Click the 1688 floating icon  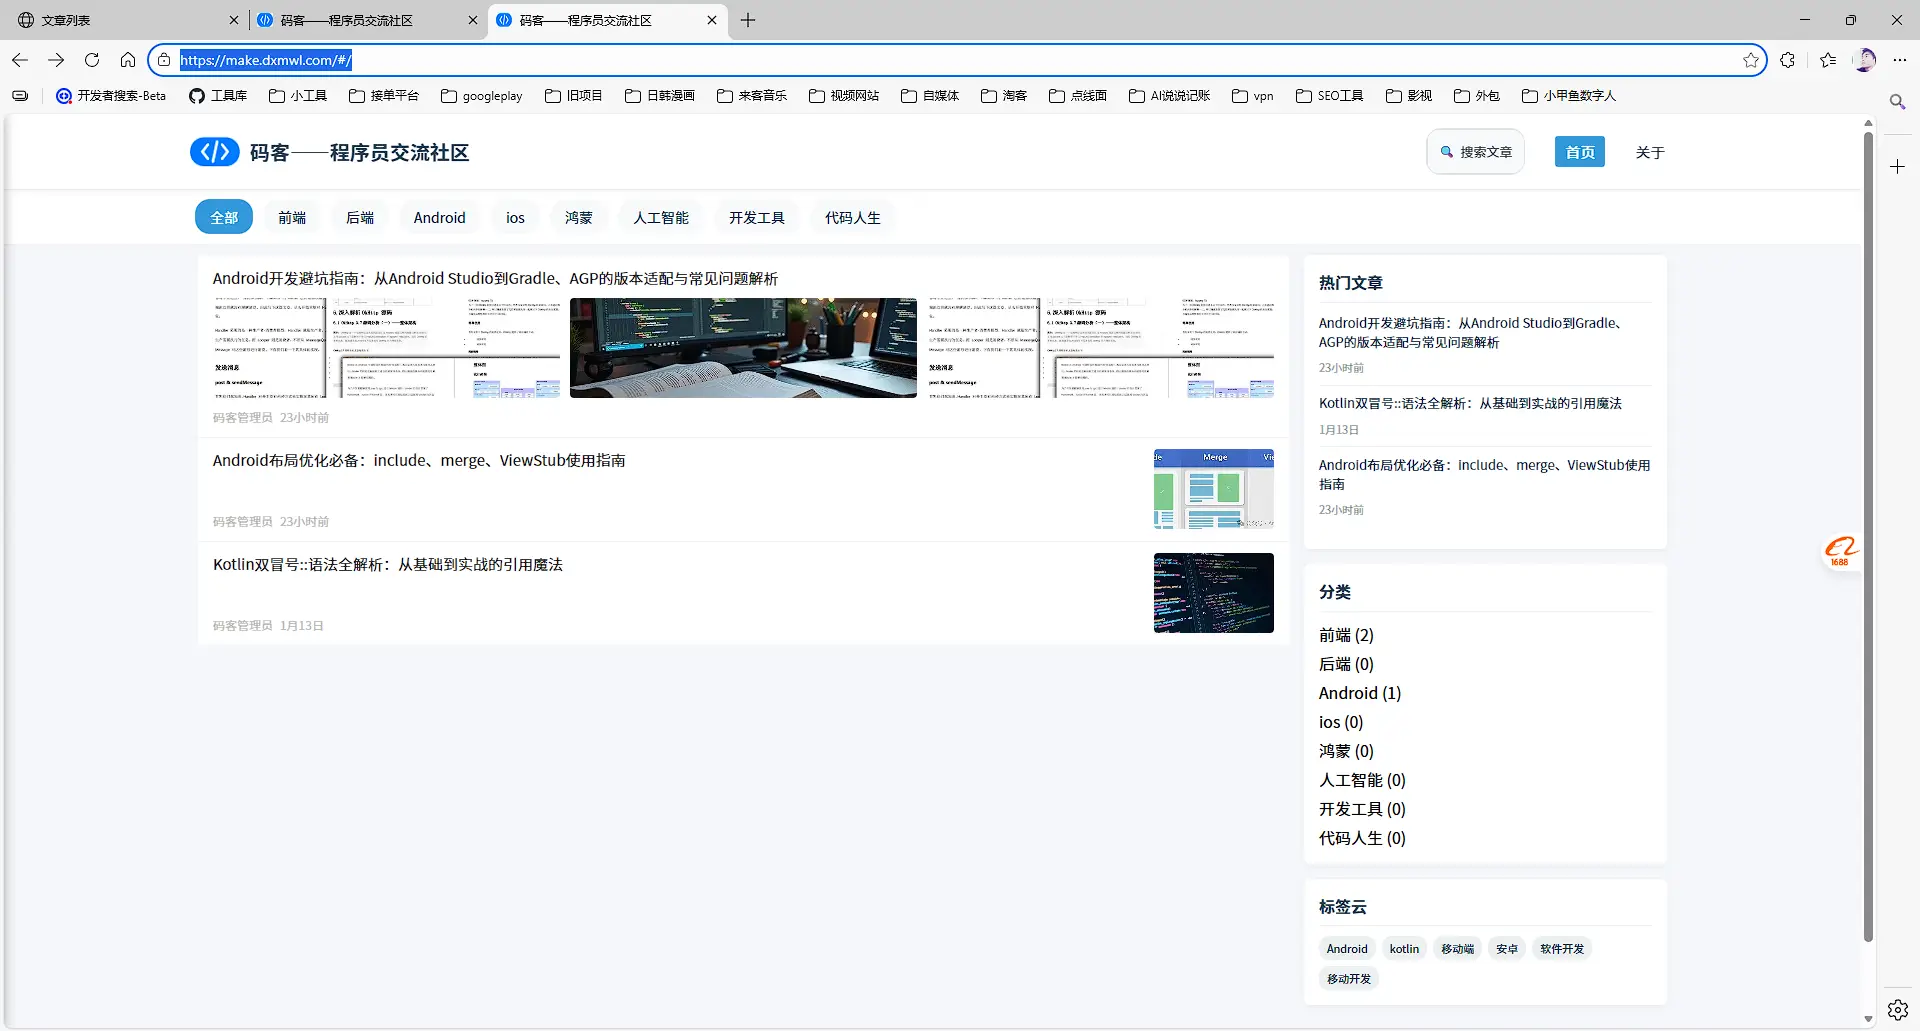(1840, 551)
